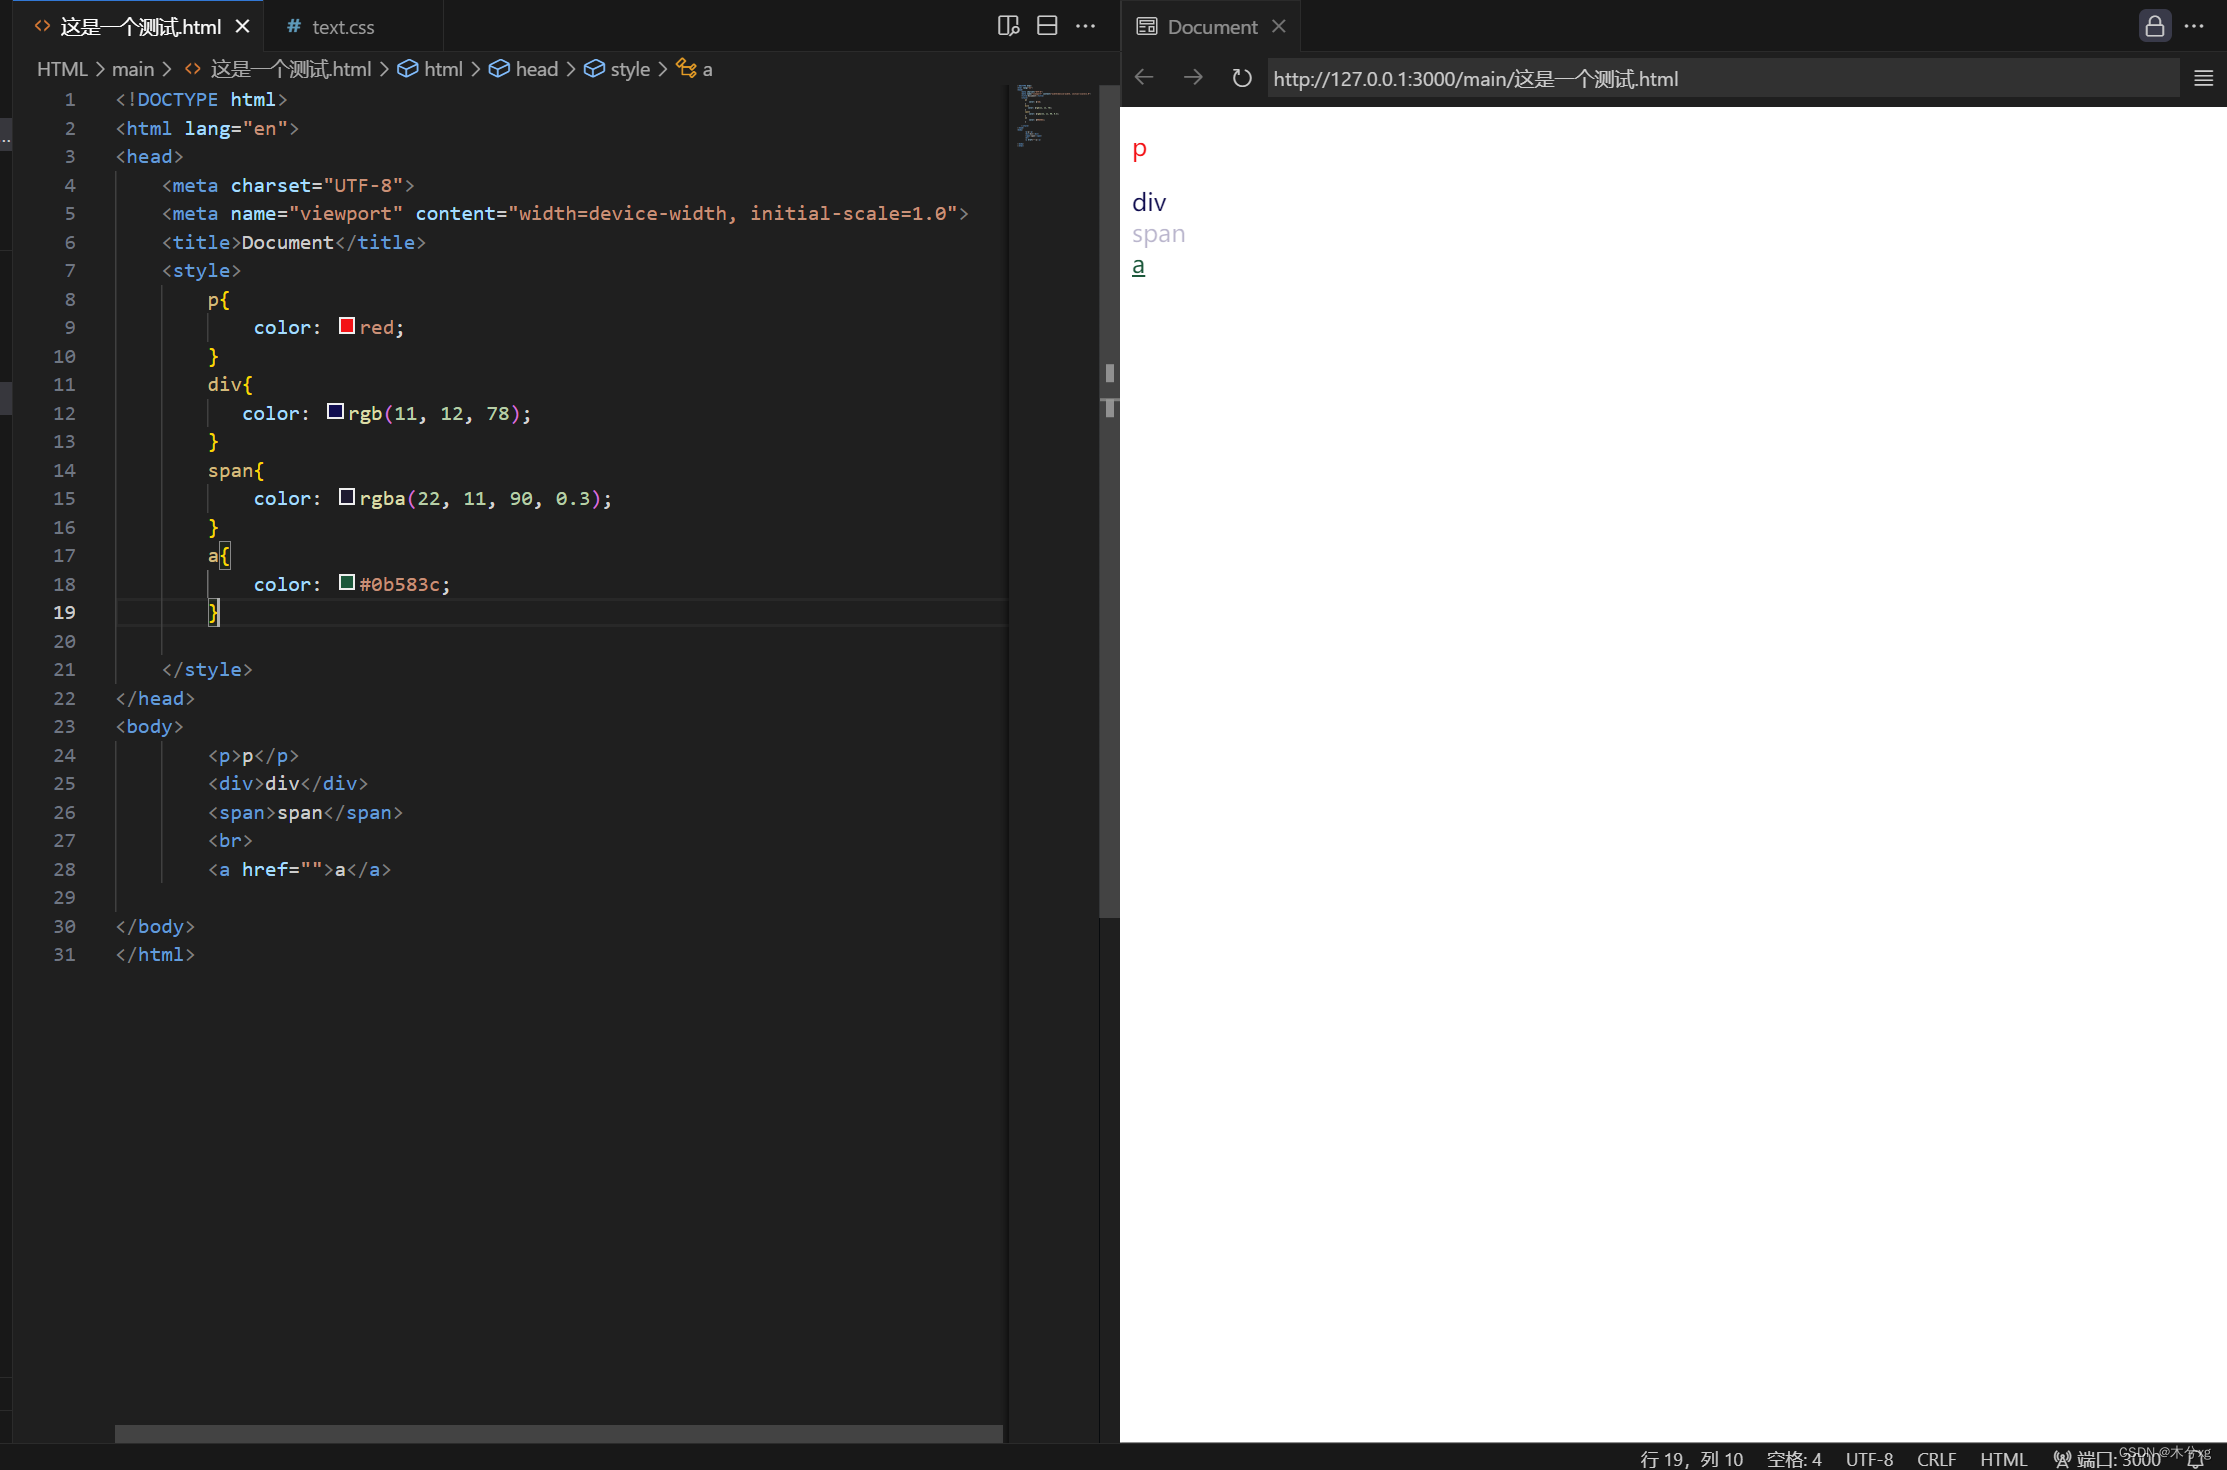Open the #0b583c green color swatch
Viewport: 2227px width, 1470px height.
(347, 583)
